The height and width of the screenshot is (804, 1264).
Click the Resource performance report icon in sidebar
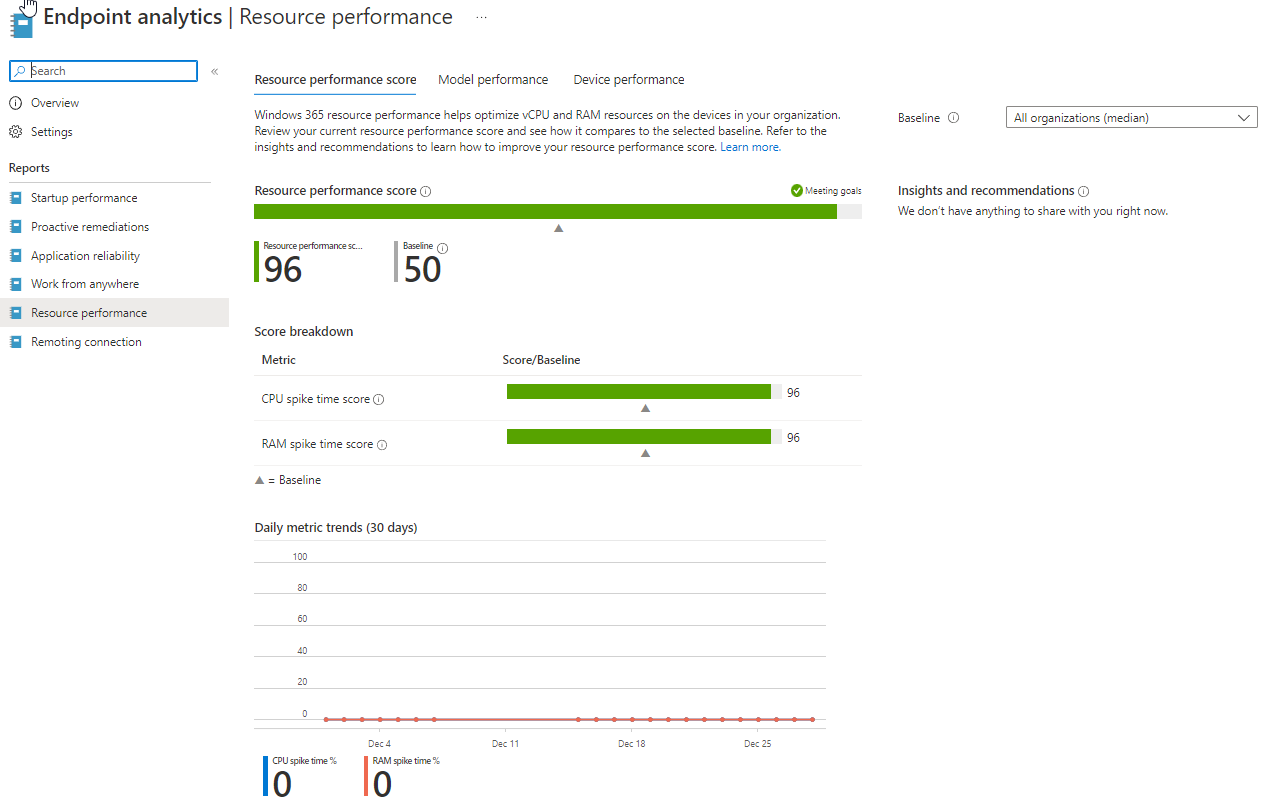(x=15, y=313)
